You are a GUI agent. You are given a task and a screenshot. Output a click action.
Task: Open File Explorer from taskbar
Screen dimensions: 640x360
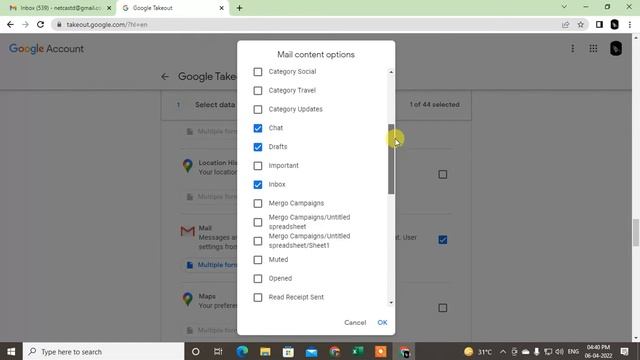click(265, 351)
